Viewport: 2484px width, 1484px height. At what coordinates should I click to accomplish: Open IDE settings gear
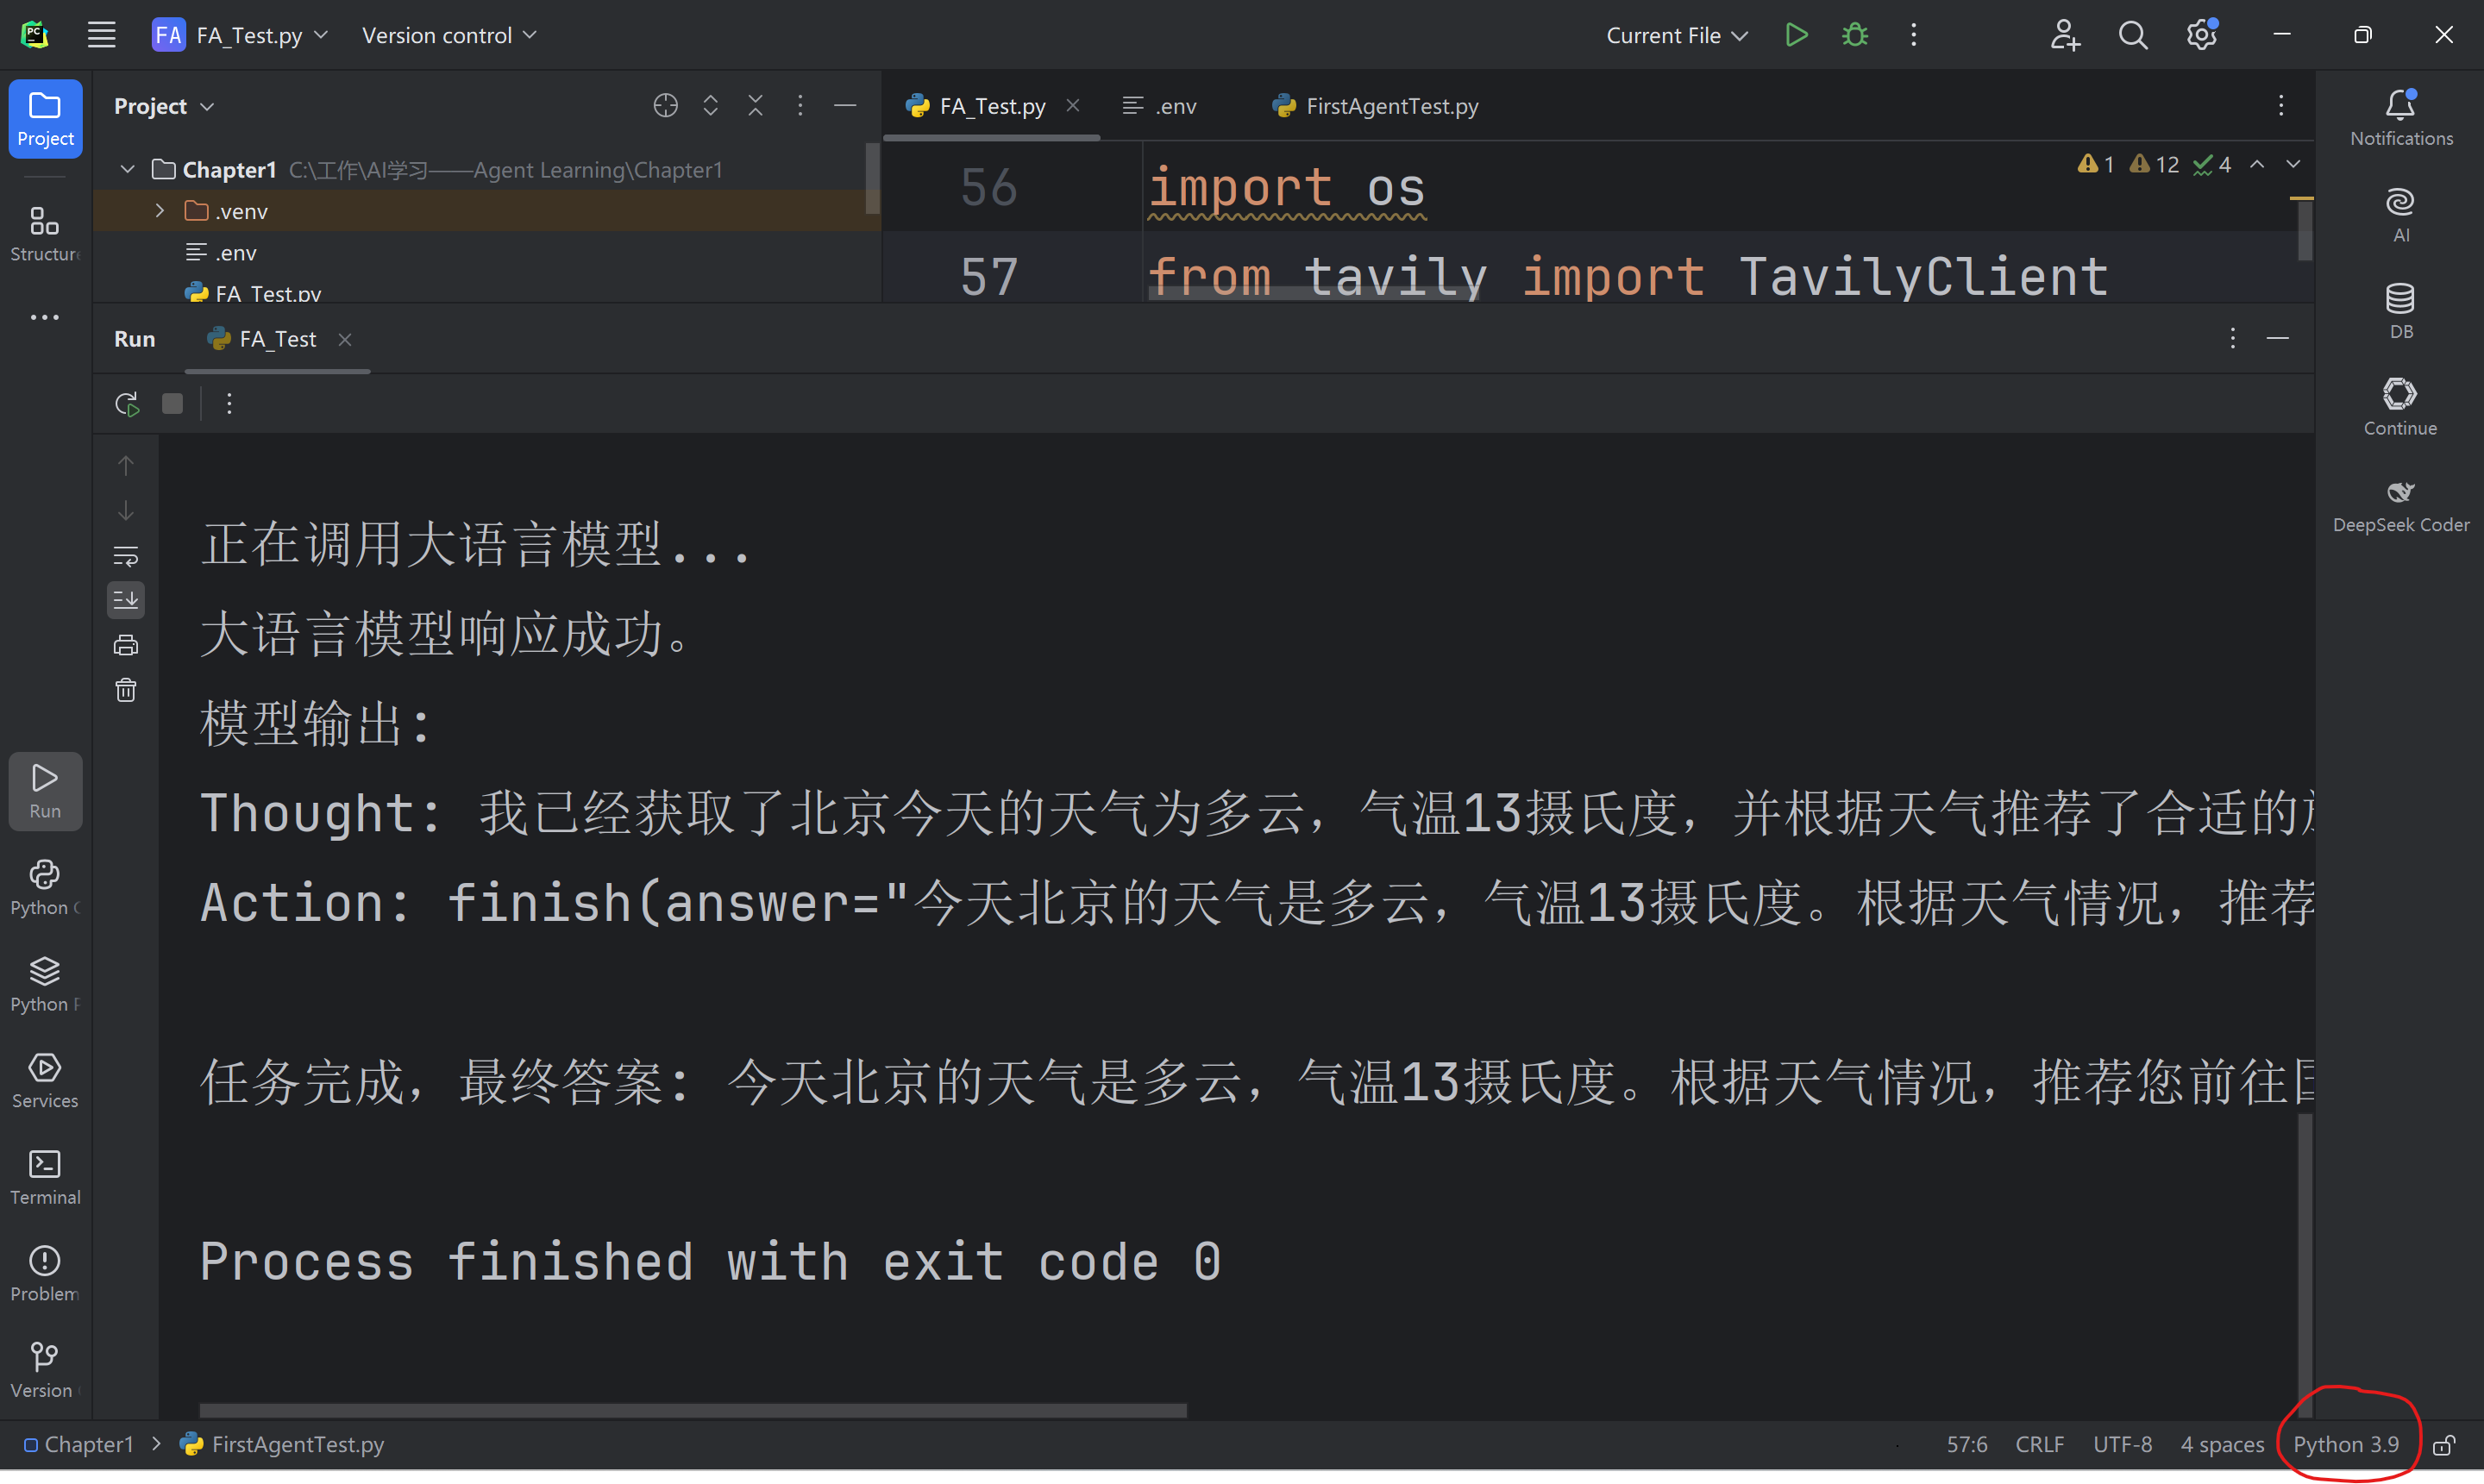tap(2201, 35)
